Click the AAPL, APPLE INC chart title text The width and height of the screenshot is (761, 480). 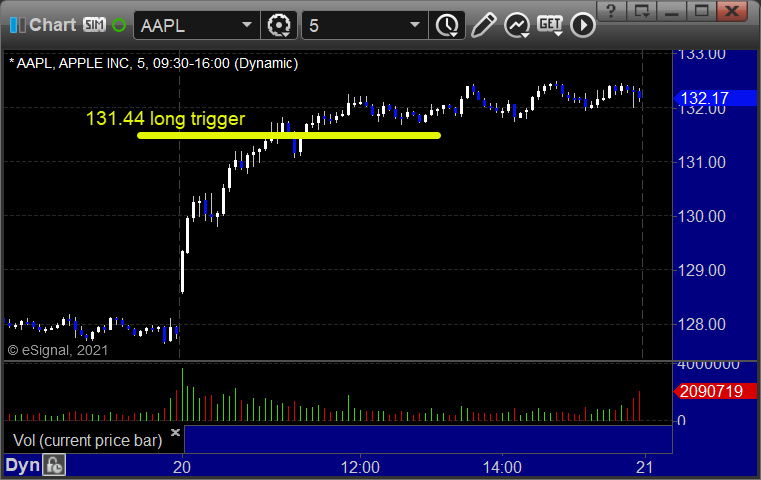pyautogui.click(x=153, y=64)
